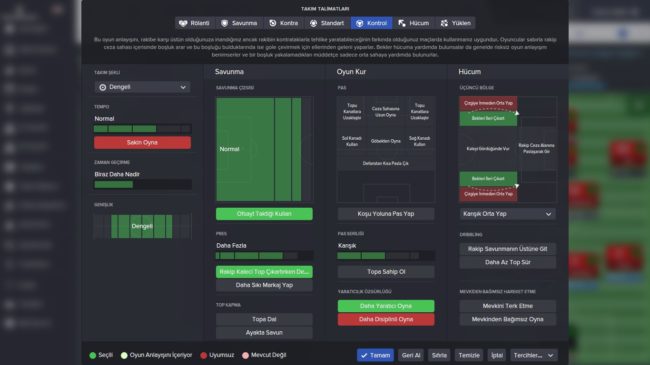
Task: Enable Rakip Ceza Alanına Paslaşarak Gir
Action: (536, 148)
